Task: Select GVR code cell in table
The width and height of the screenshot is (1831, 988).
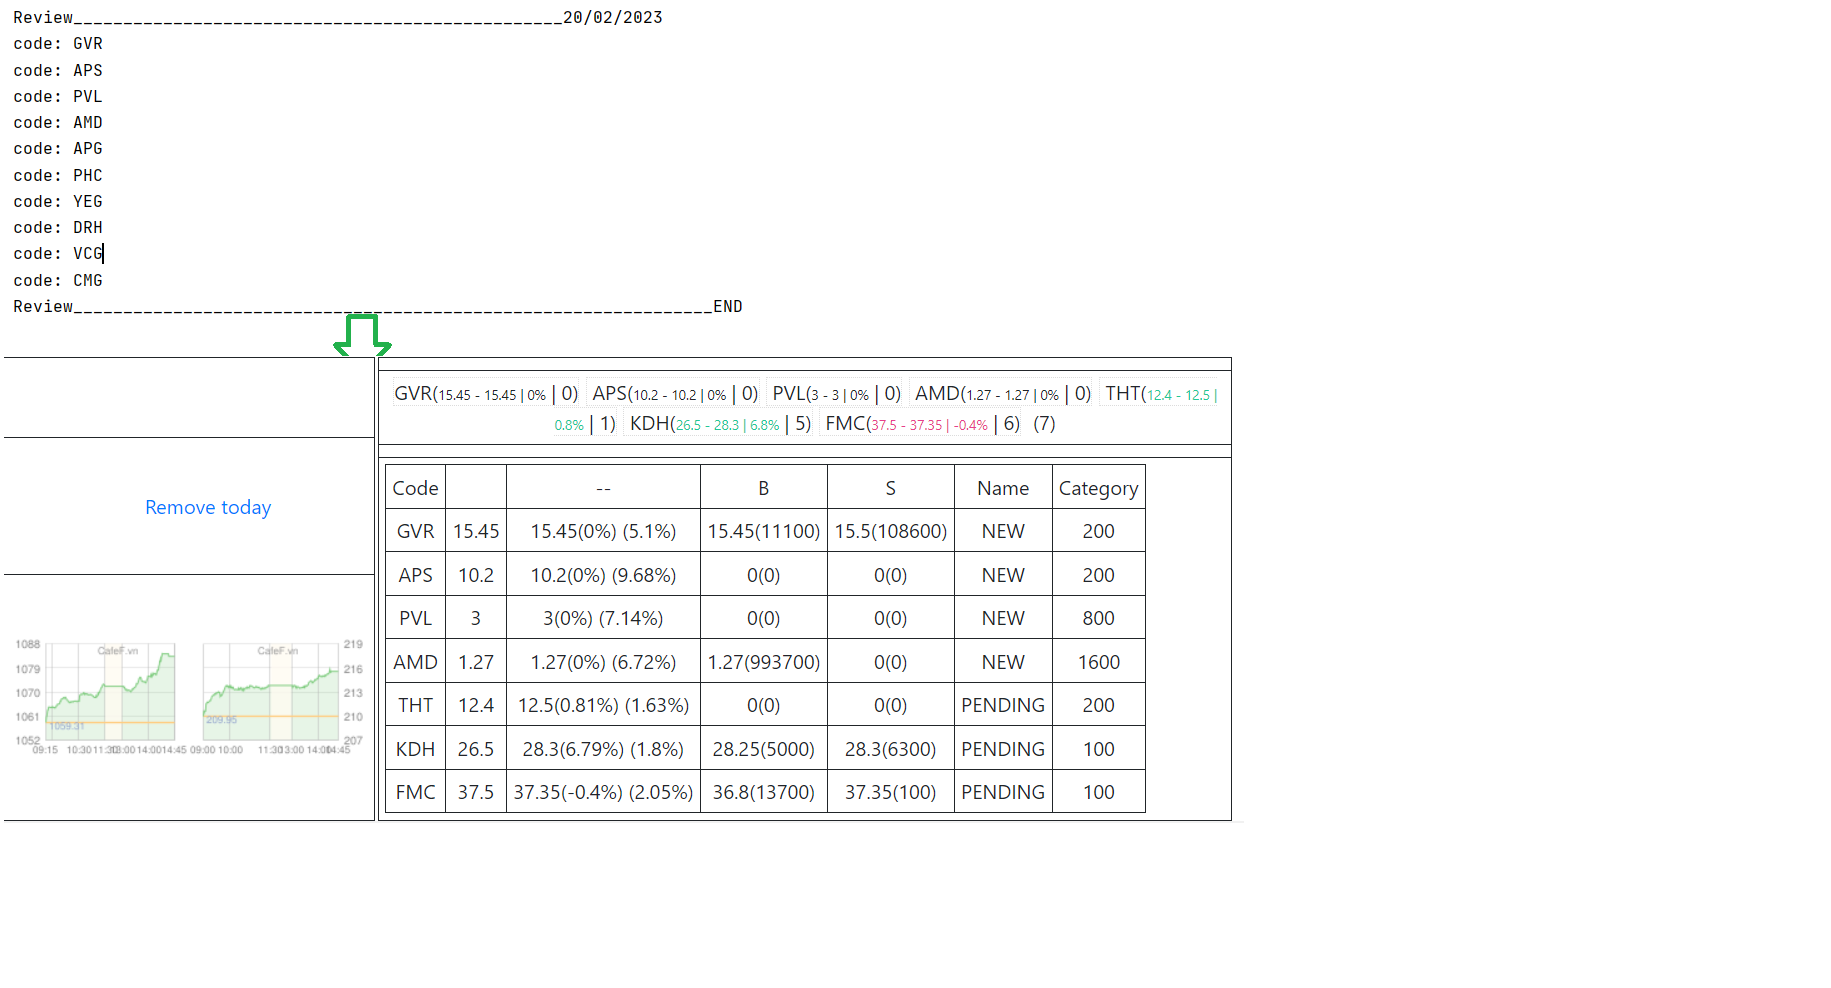Action: pyautogui.click(x=416, y=531)
